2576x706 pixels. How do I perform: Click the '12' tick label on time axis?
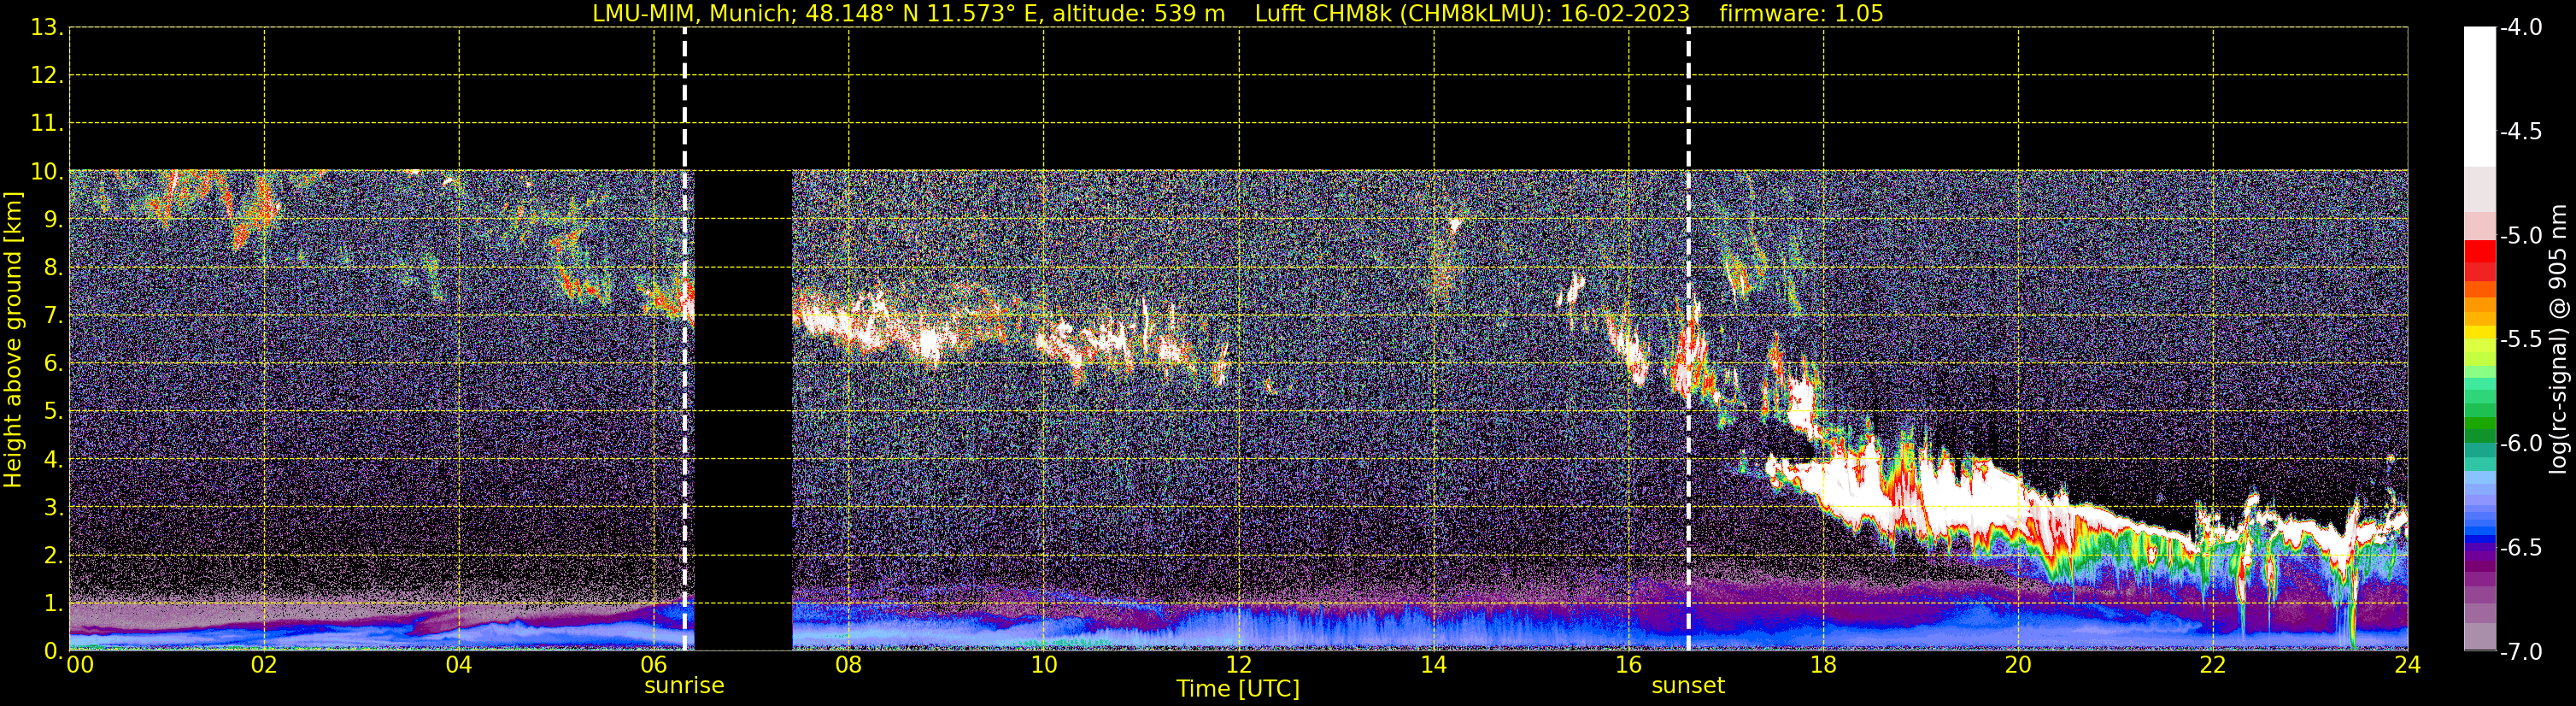pos(1239,665)
